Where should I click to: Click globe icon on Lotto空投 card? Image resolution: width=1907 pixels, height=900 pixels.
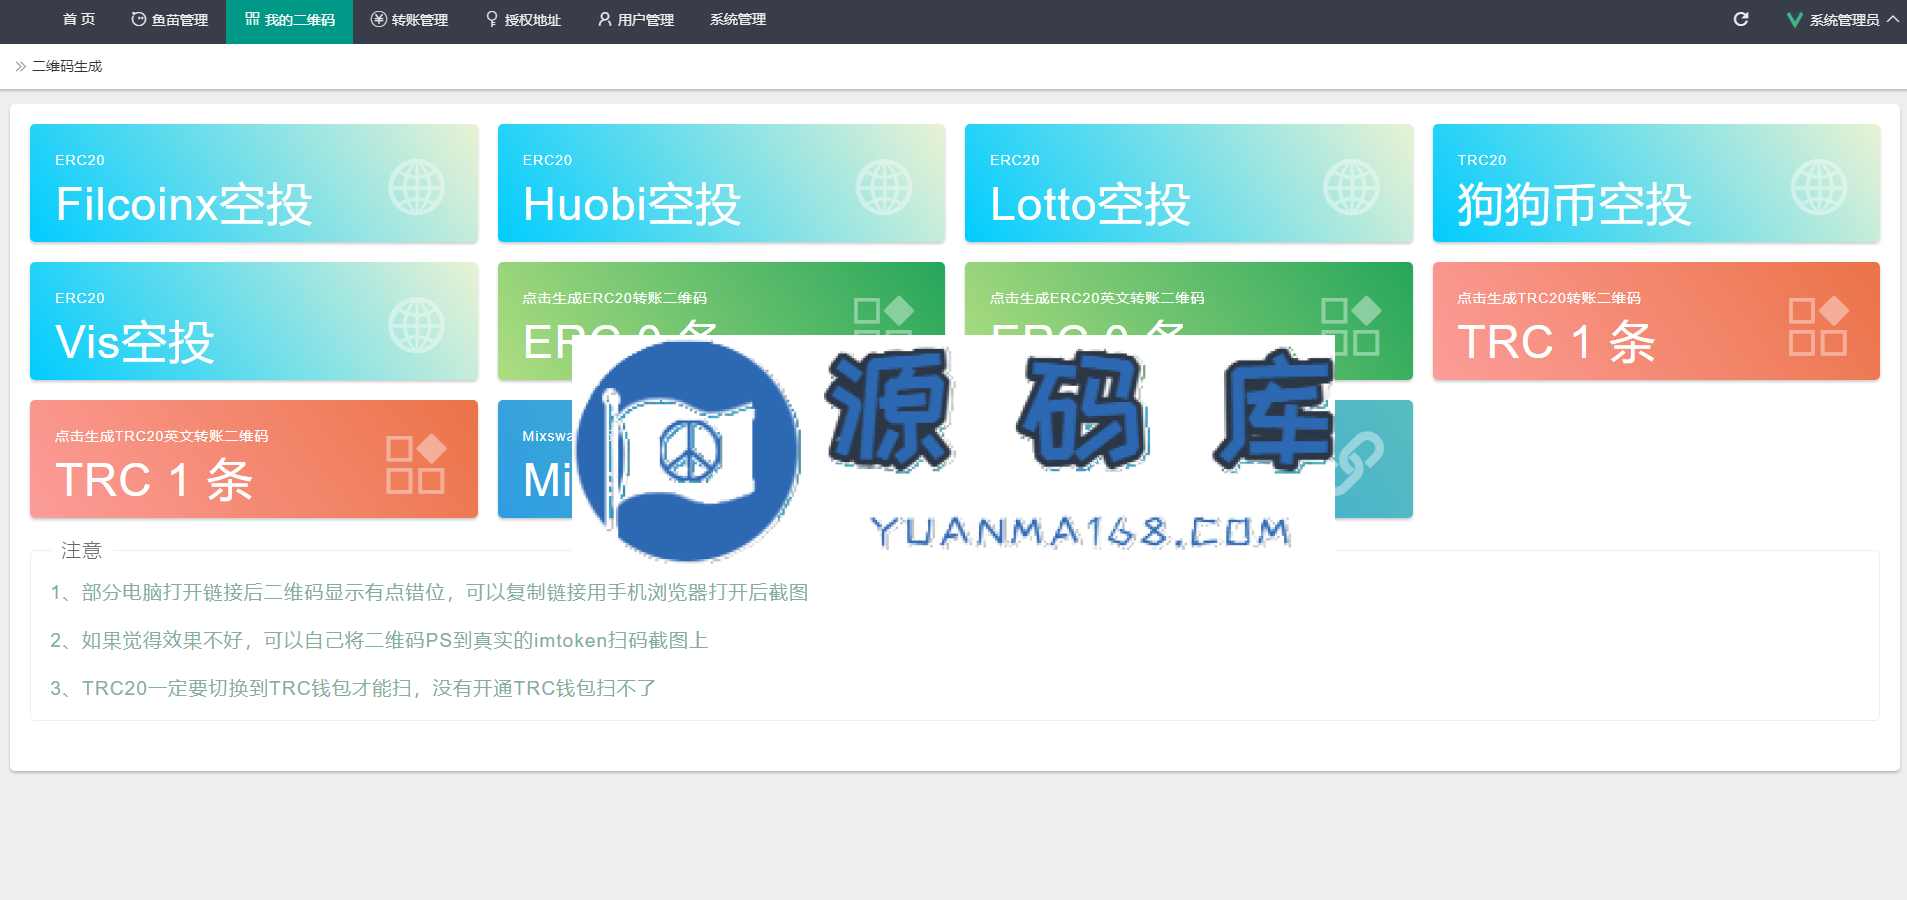click(1351, 187)
